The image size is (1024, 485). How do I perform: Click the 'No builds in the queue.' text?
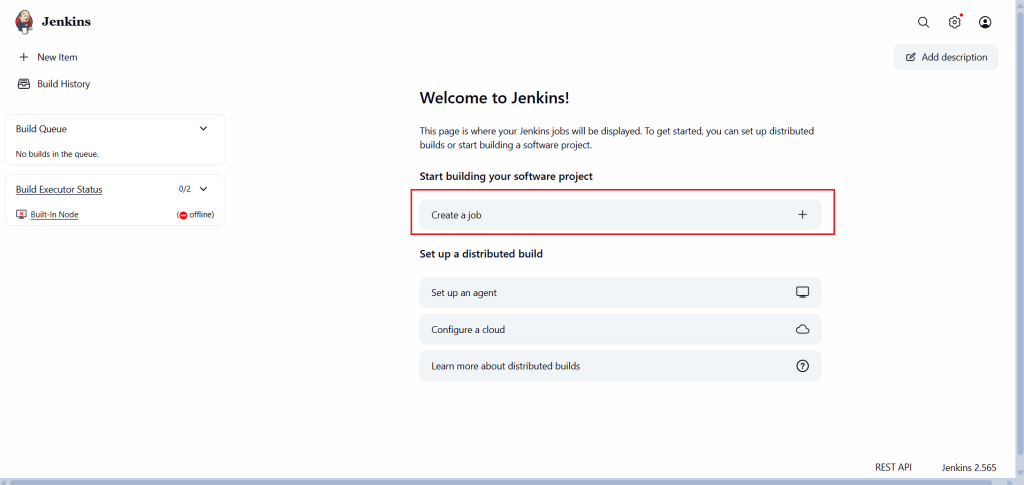(x=57, y=154)
